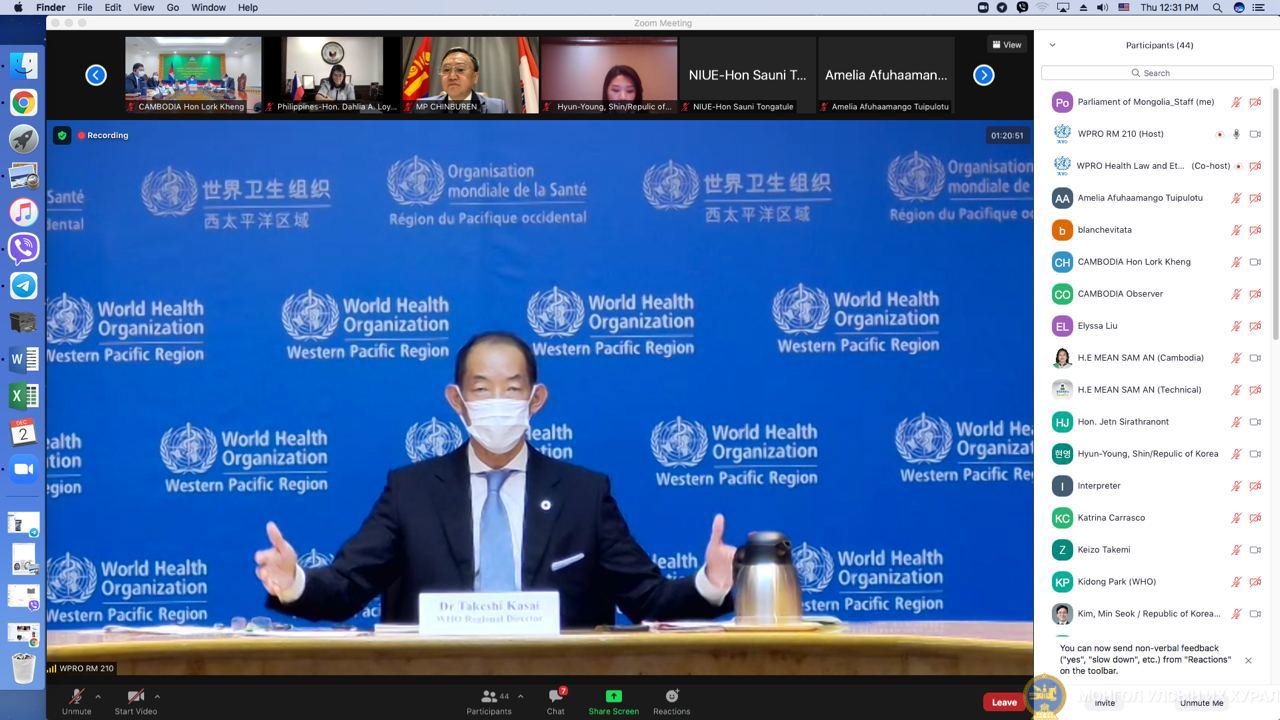Click Spotlight search in menu bar
The height and width of the screenshot is (720, 1280).
(1217, 7)
